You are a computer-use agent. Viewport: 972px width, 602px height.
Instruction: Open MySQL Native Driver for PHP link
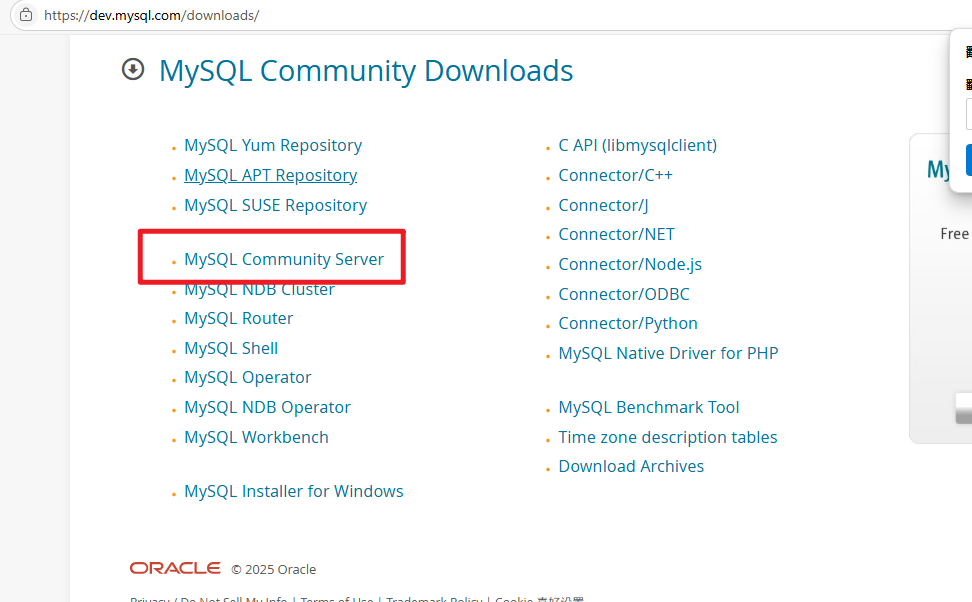click(668, 353)
